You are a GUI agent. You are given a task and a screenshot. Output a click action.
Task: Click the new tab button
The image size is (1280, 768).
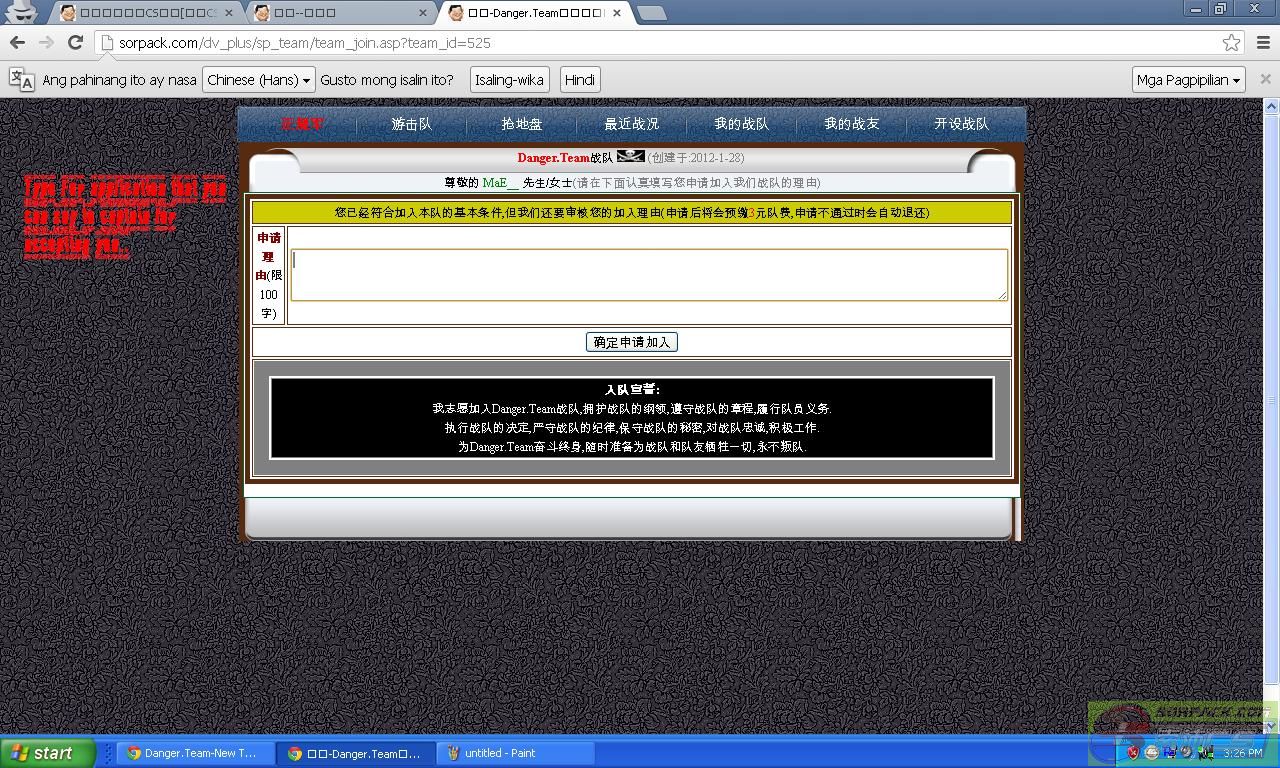(651, 13)
